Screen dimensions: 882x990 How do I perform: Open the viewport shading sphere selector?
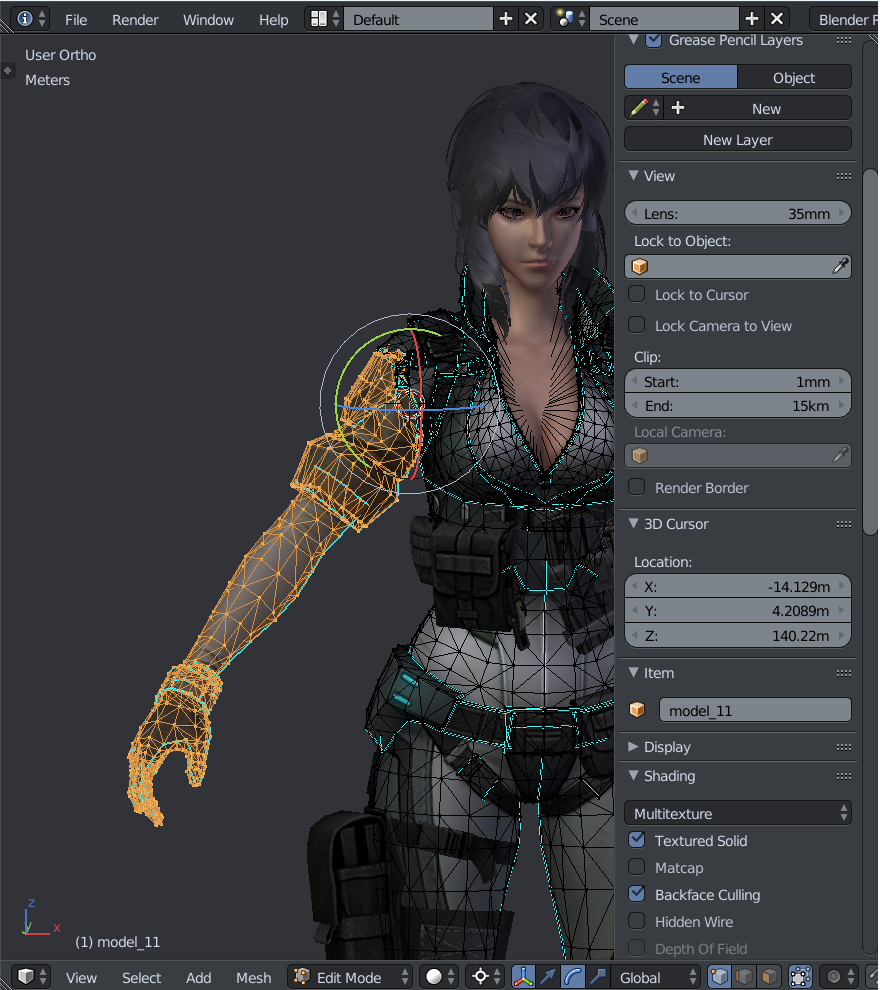pyautogui.click(x=439, y=977)
